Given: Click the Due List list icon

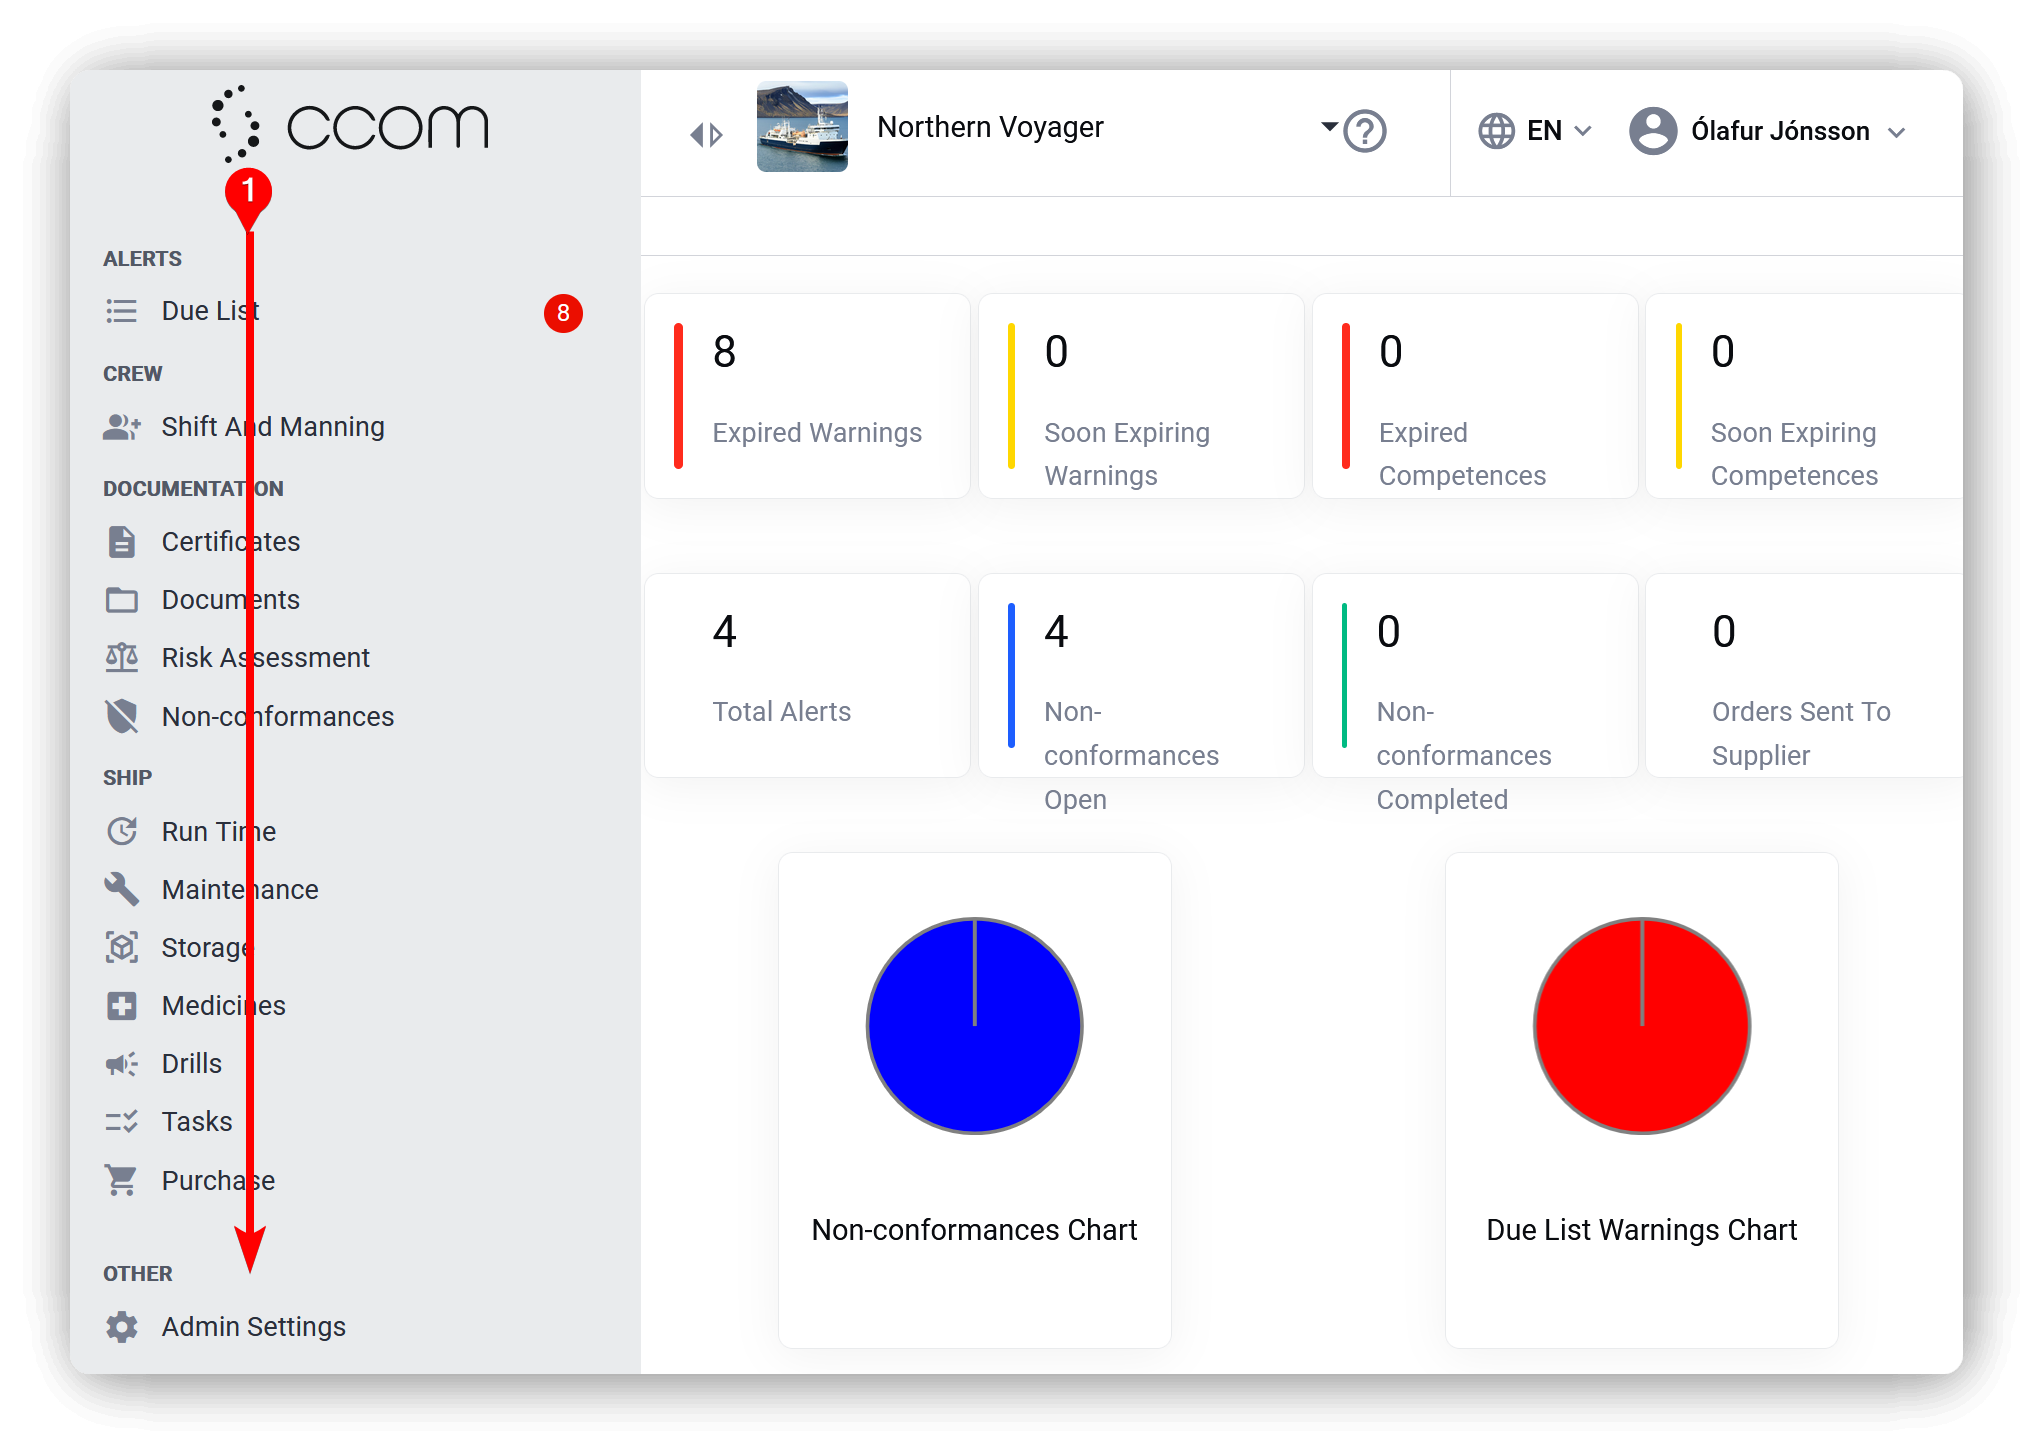Looking at the screenshot, I should click(121, 311).
